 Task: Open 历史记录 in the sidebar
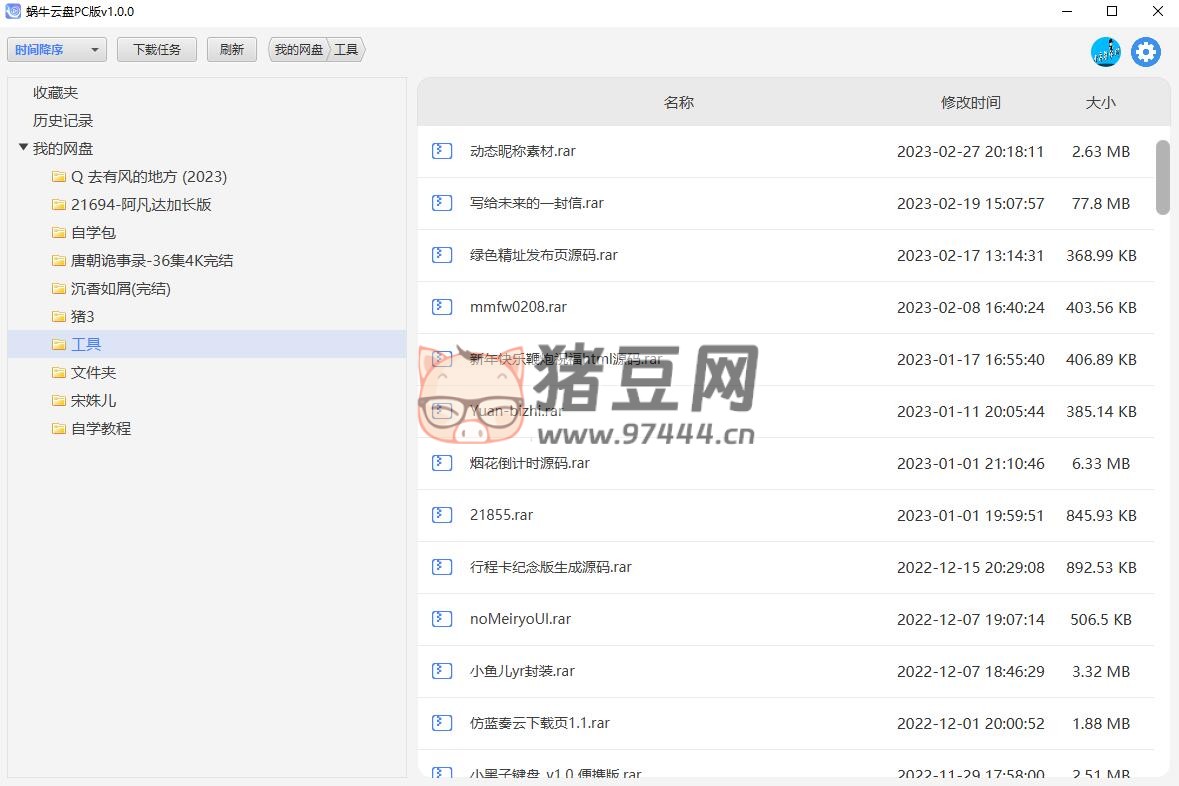coord(62,121)
